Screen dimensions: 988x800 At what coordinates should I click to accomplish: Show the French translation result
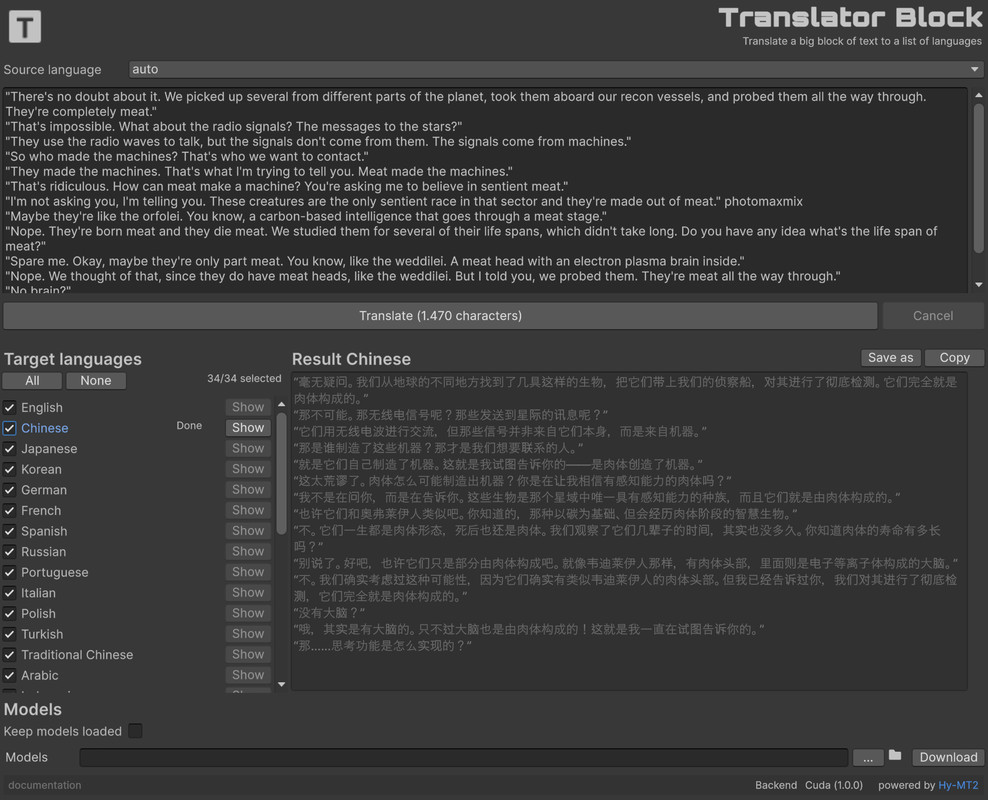coord(248,510)
